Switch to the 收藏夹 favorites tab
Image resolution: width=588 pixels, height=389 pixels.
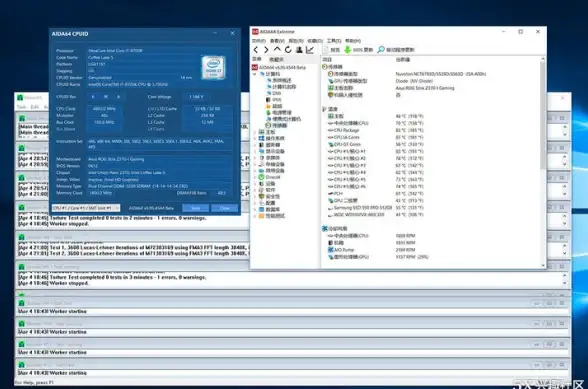click(276, 59)
